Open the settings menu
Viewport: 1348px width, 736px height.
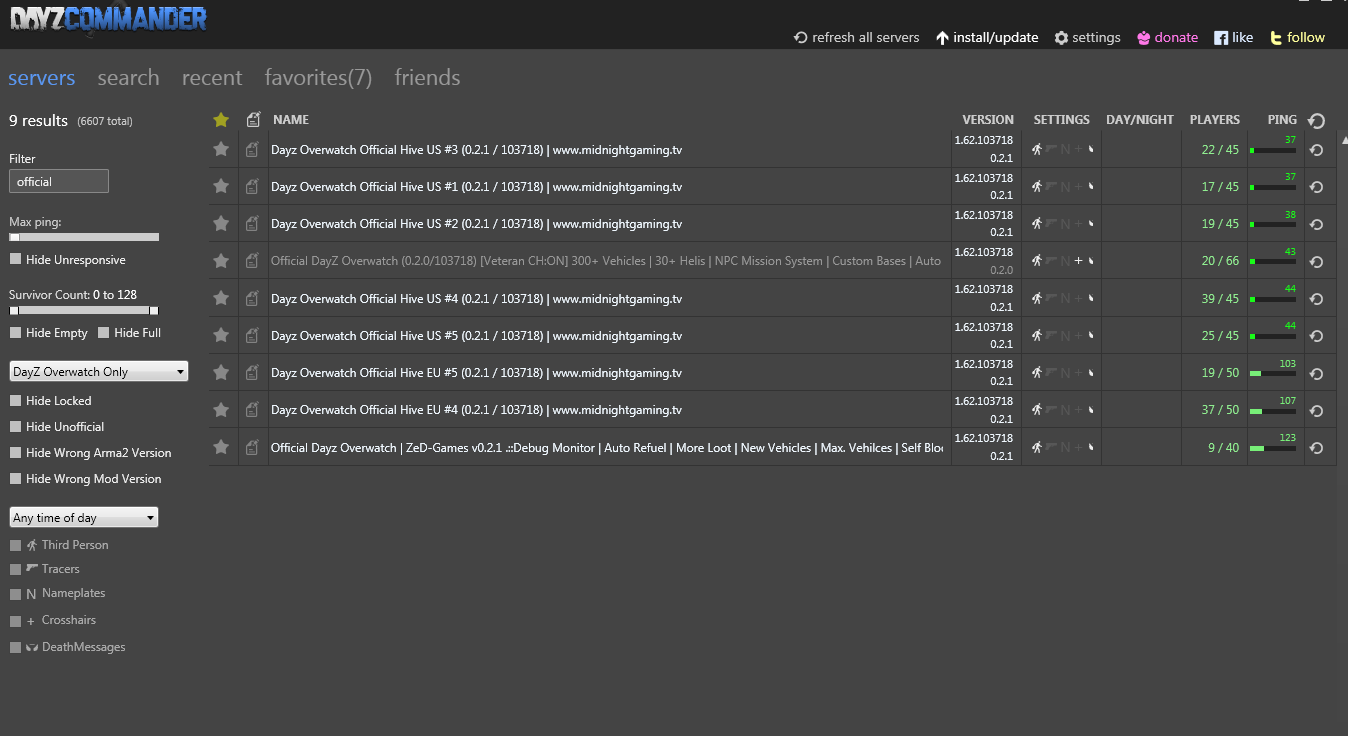pyautogui.click(x=1087, y=38)
